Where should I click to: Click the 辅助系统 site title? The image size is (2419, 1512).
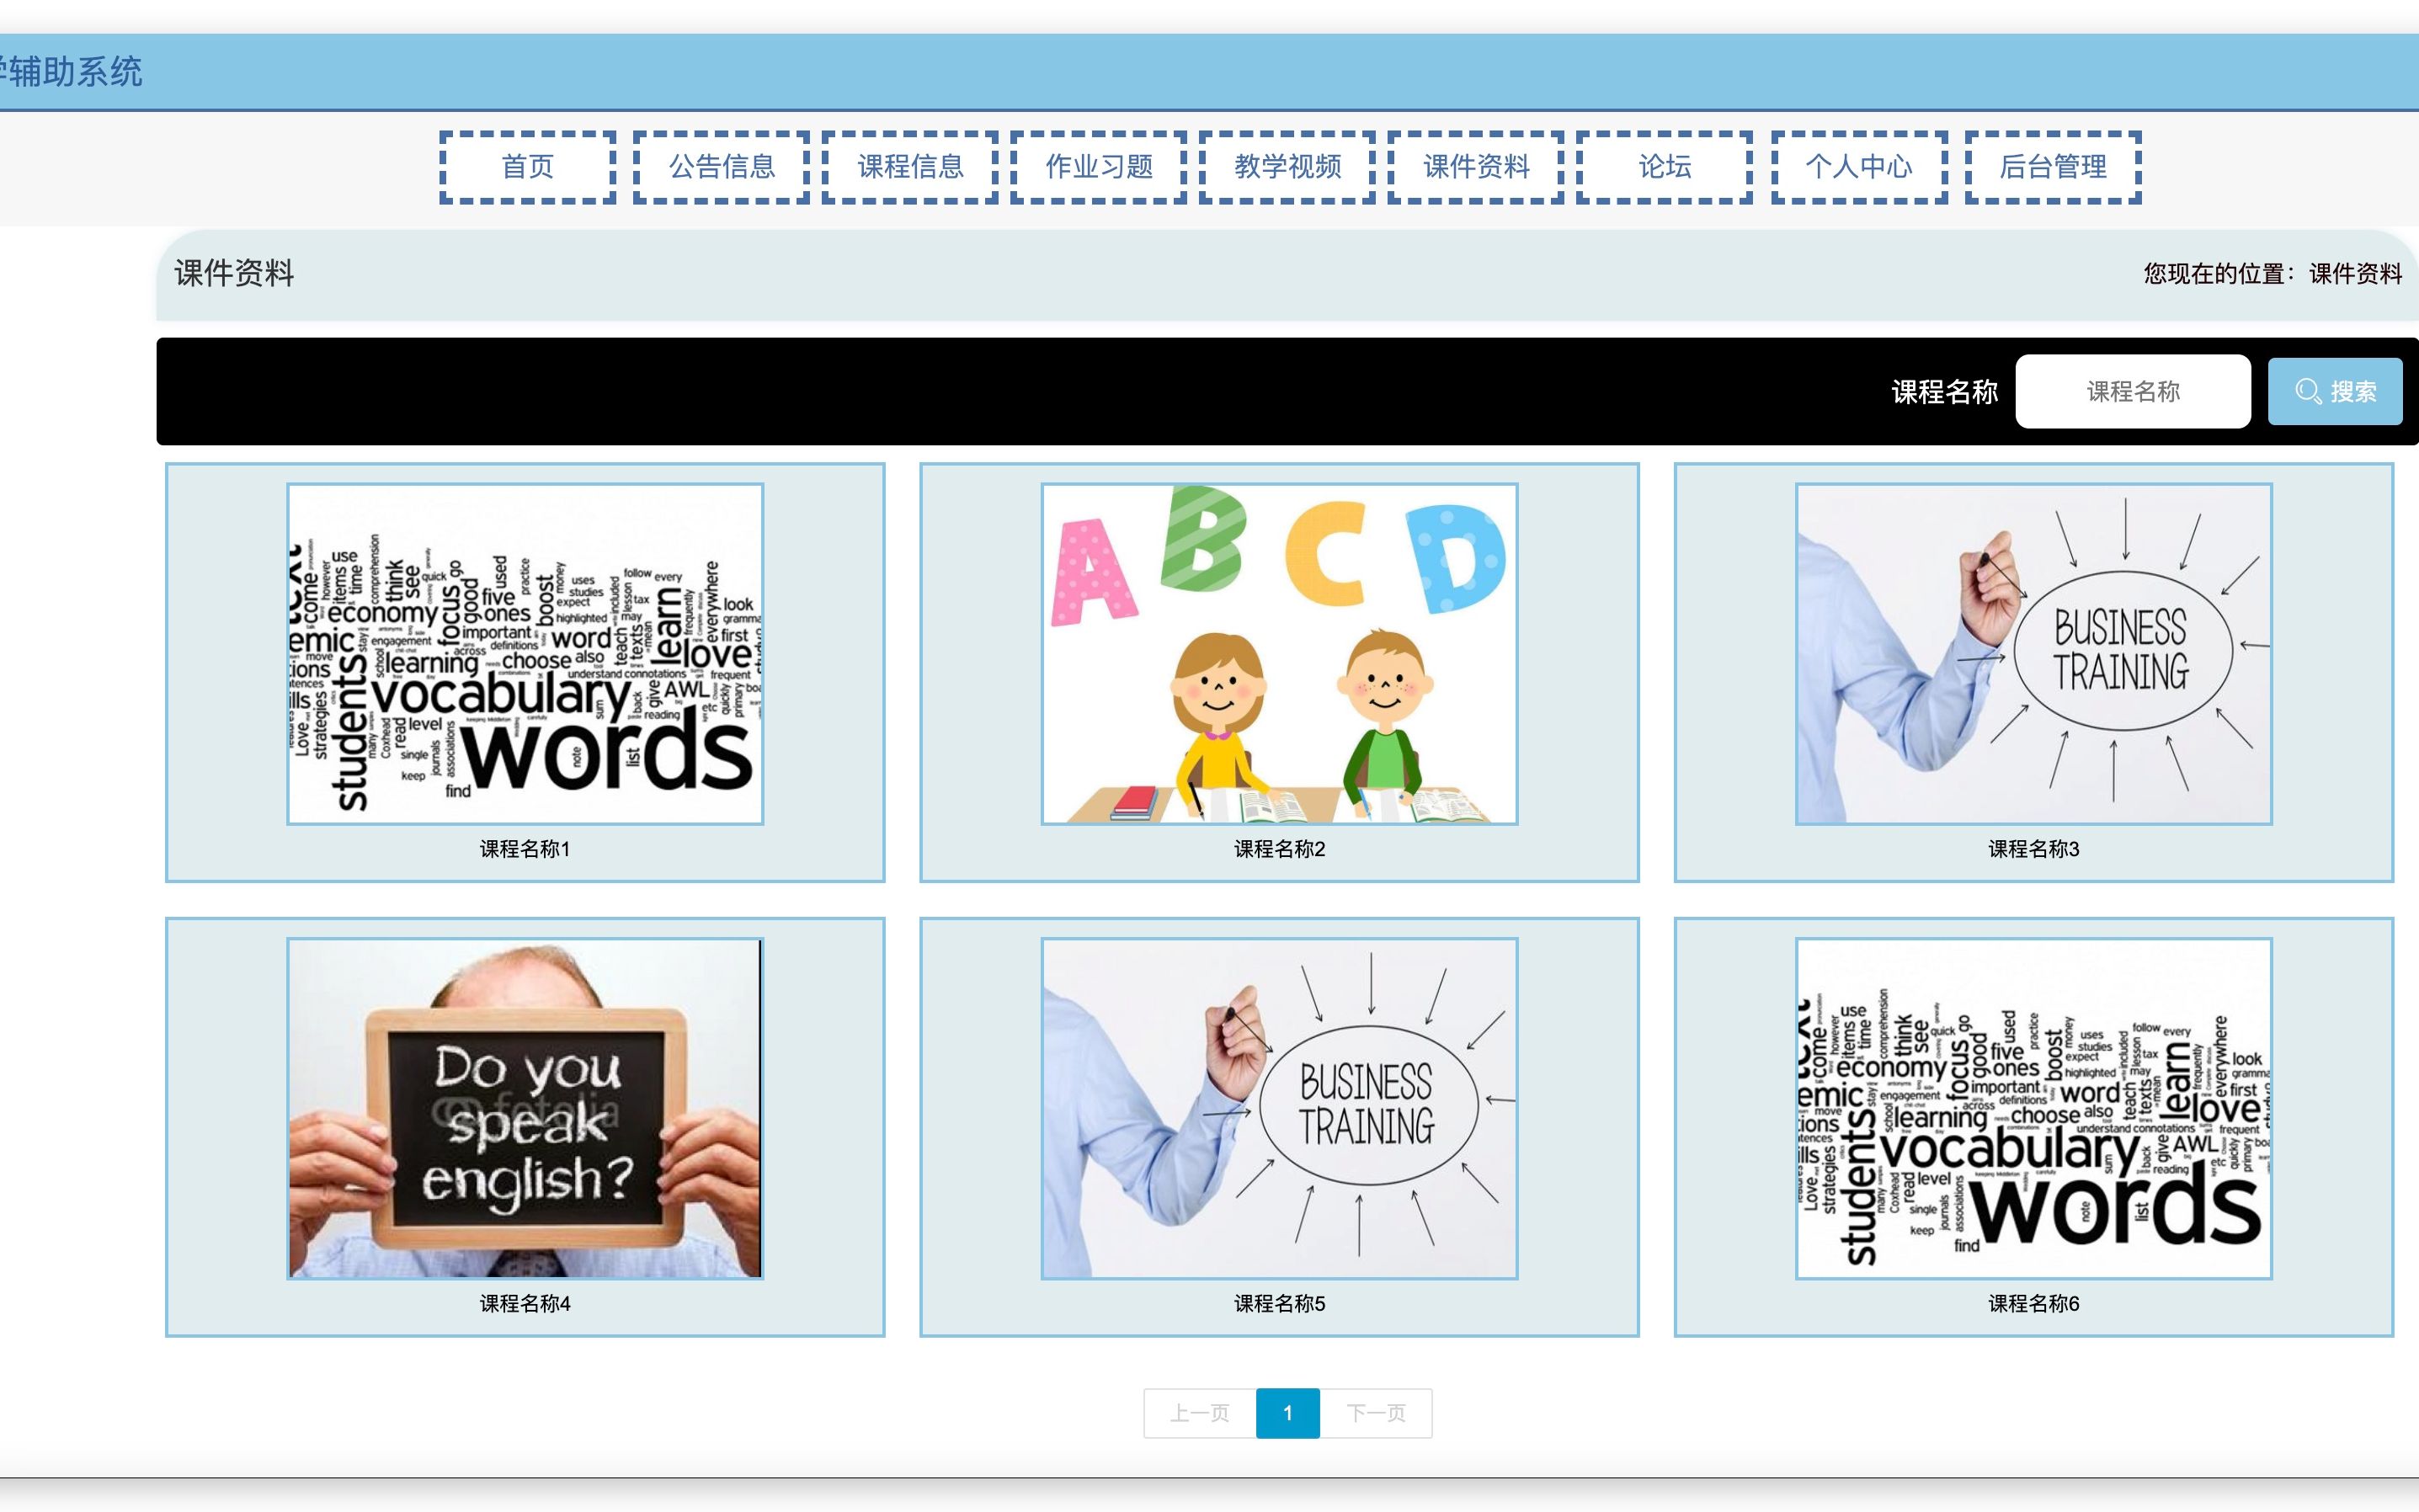tap(70, 72)
